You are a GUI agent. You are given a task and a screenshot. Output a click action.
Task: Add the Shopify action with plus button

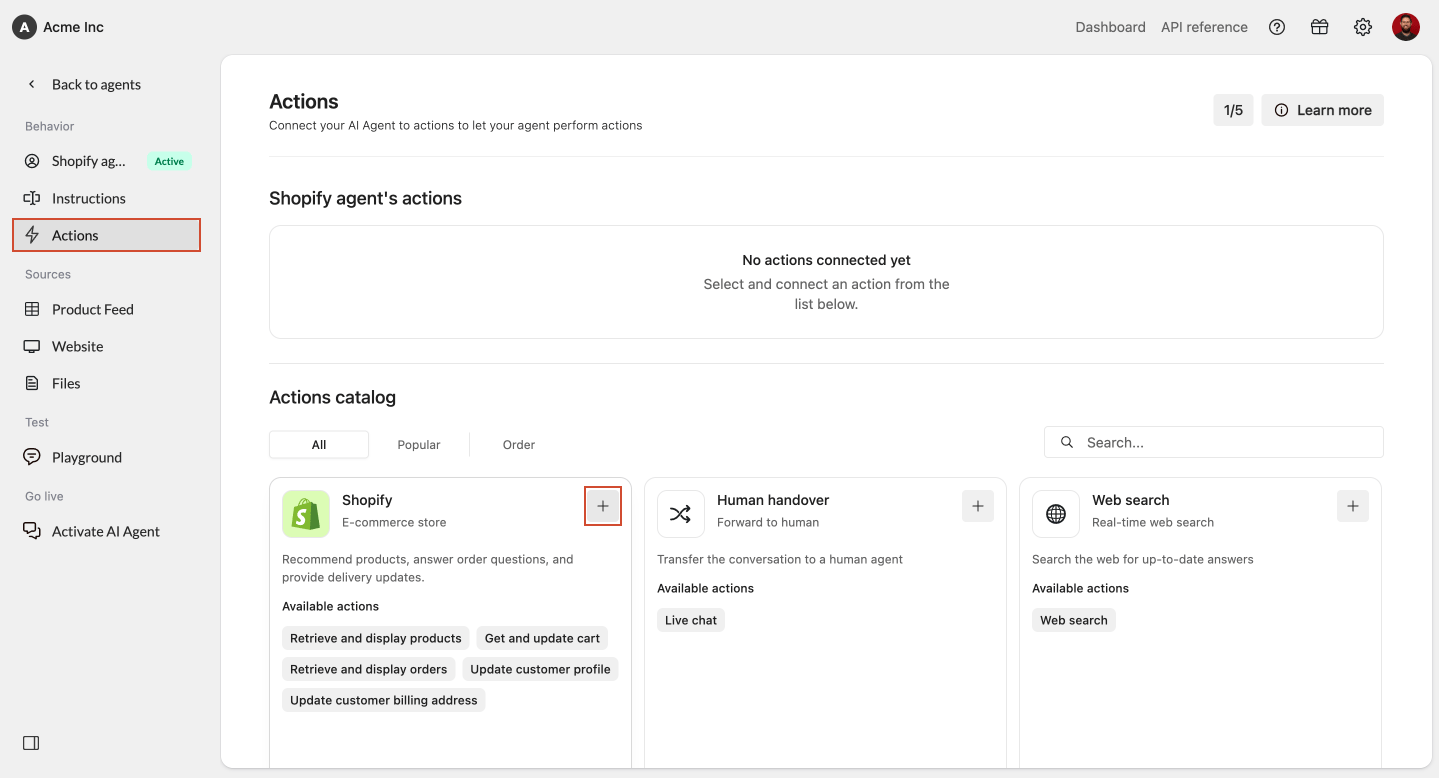(x=603, y=506)
